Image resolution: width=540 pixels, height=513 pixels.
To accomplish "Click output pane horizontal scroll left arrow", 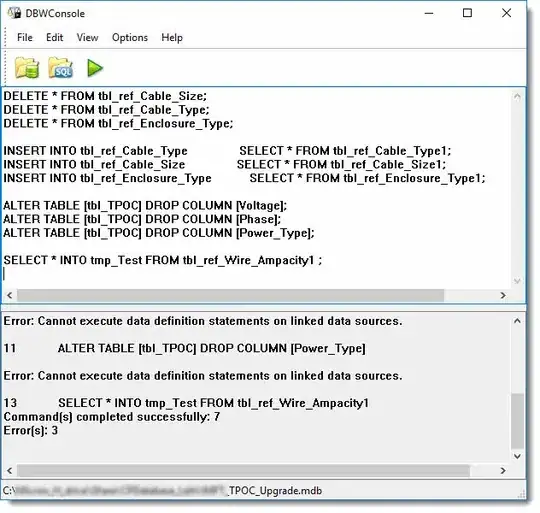I will 10,470.
